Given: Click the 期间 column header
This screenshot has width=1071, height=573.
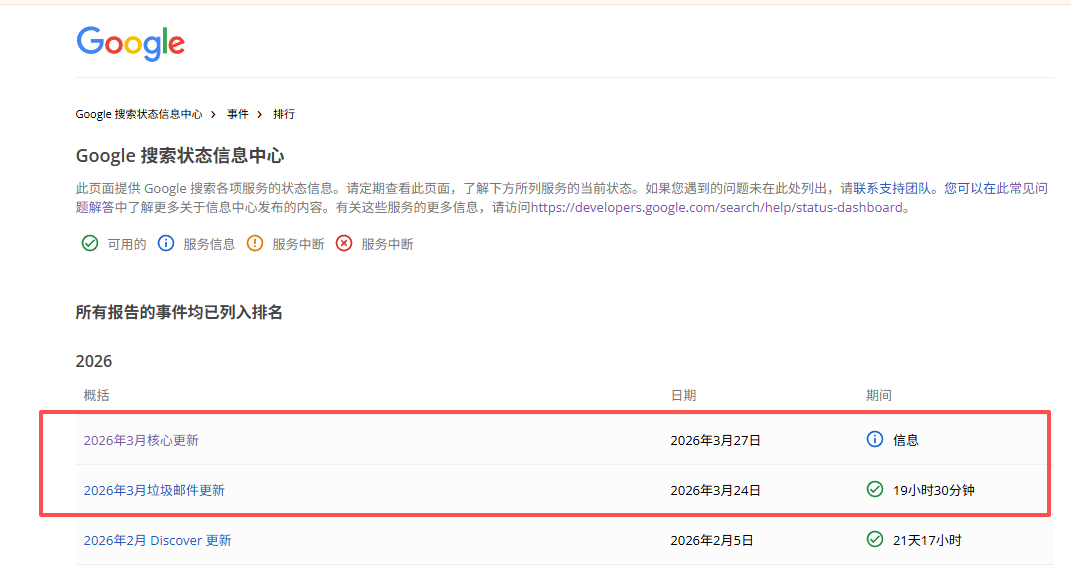Looking at the screenshot, I should tap(879, 395).
